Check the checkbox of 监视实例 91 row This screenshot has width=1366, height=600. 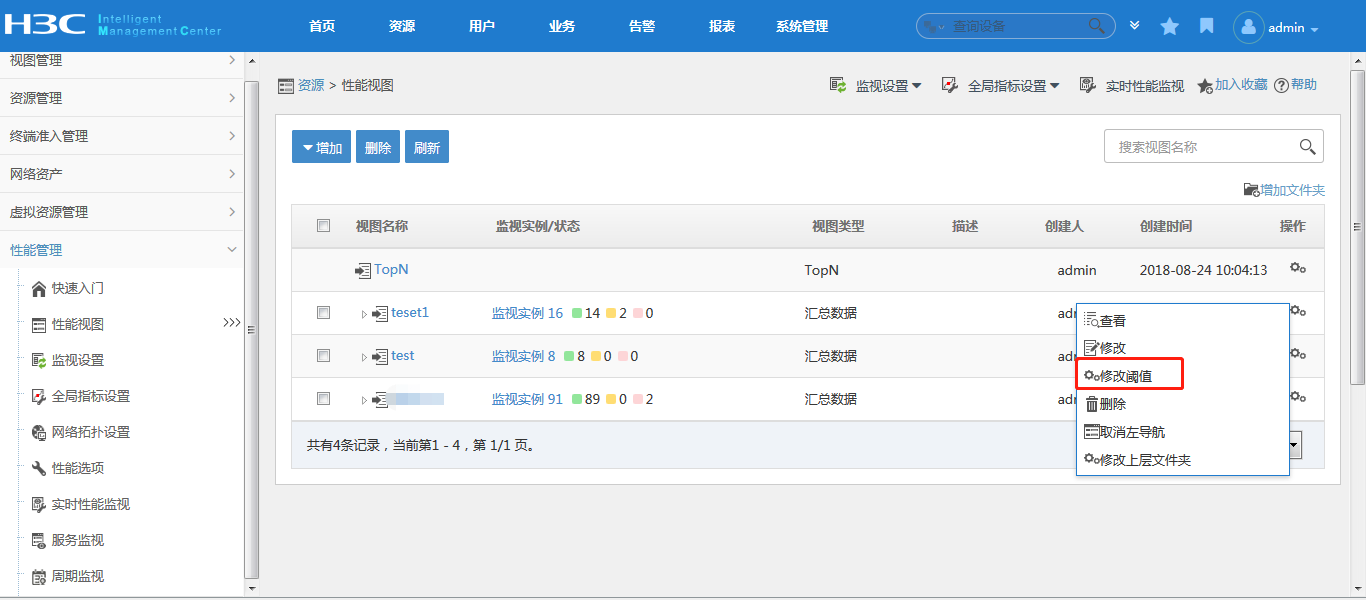(323, 398)
